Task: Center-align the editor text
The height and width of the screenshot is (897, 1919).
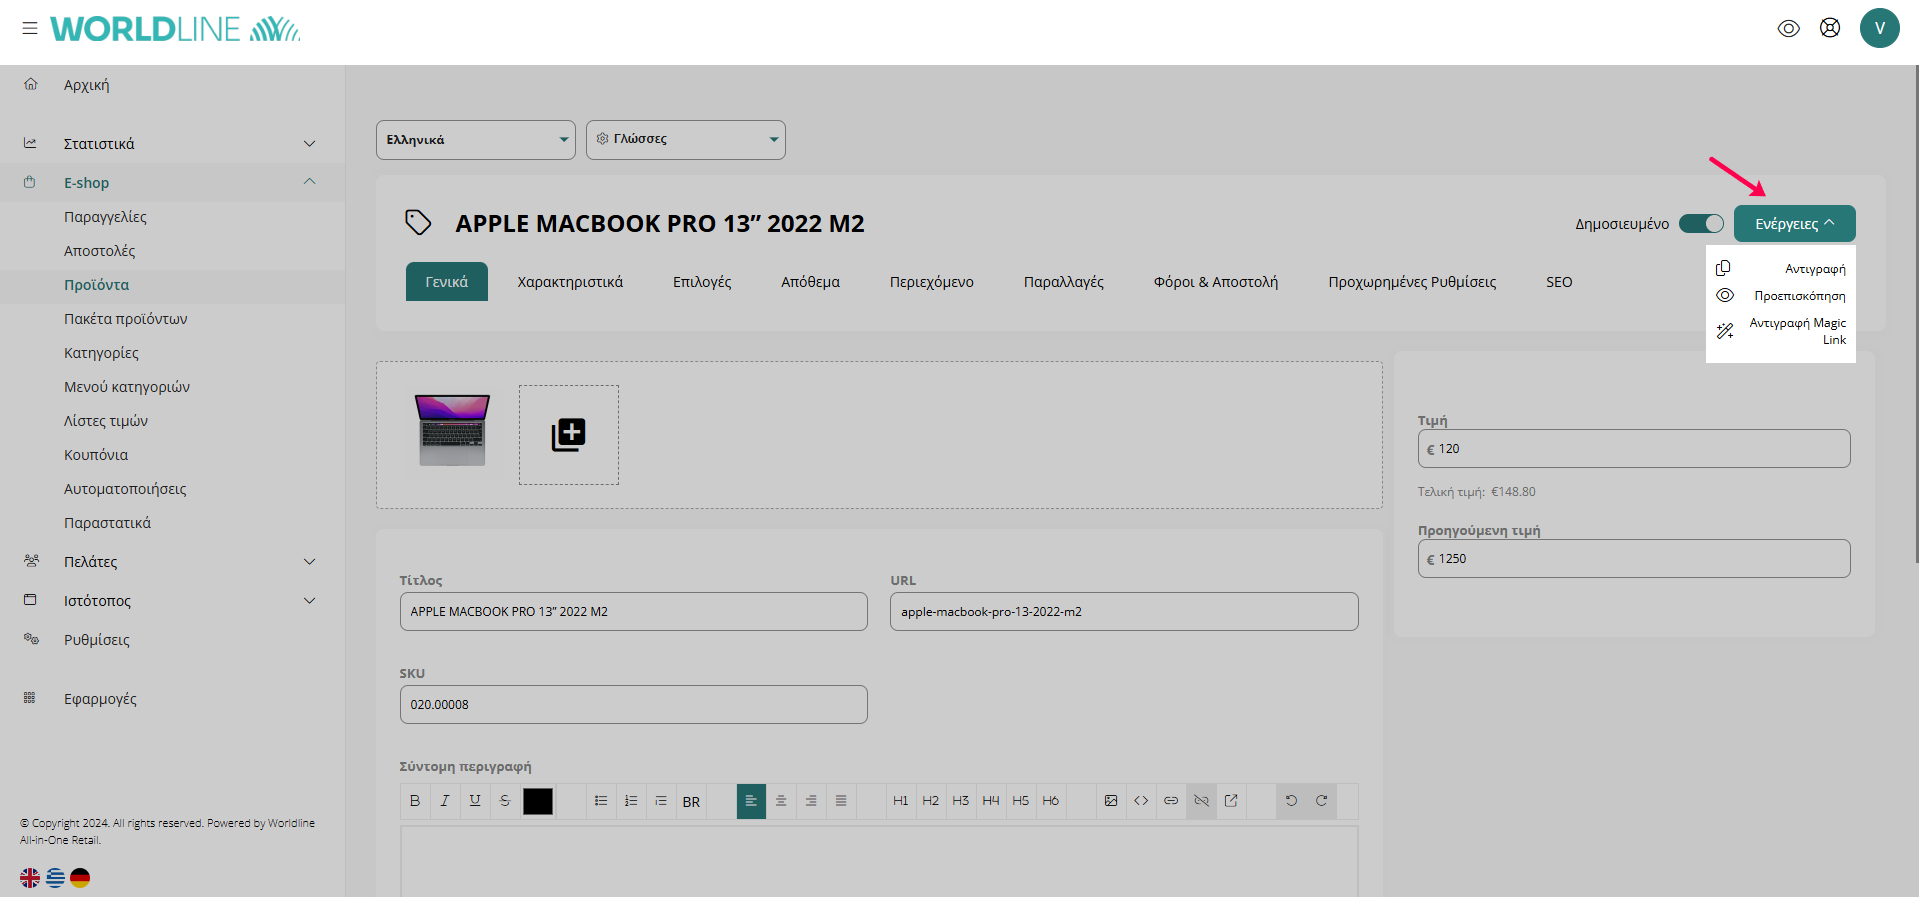Action: [x=781, y=801]
